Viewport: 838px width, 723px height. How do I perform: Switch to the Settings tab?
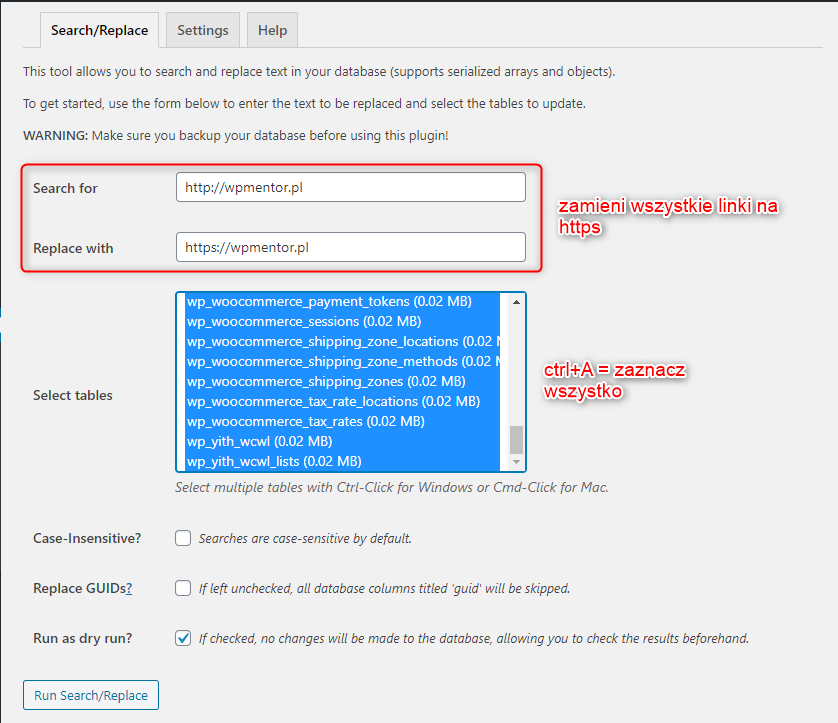tap(203, 30)
